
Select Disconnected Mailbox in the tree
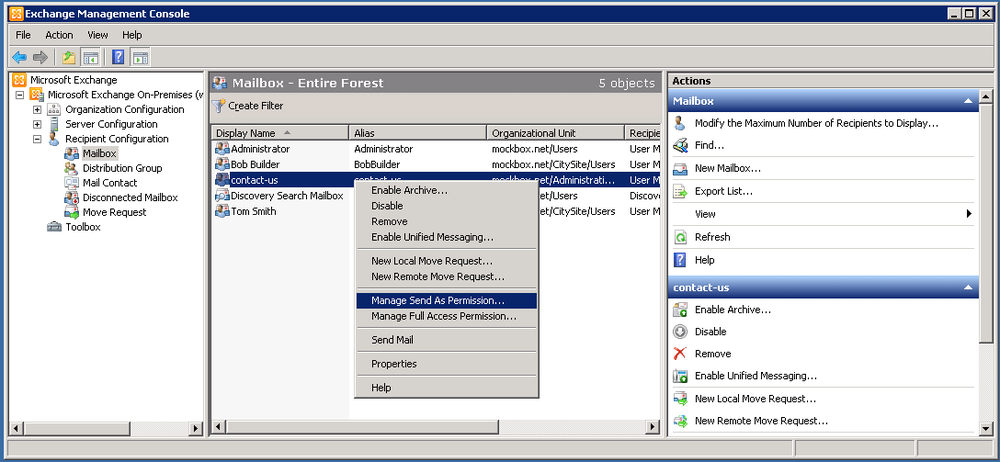point(130,198)
